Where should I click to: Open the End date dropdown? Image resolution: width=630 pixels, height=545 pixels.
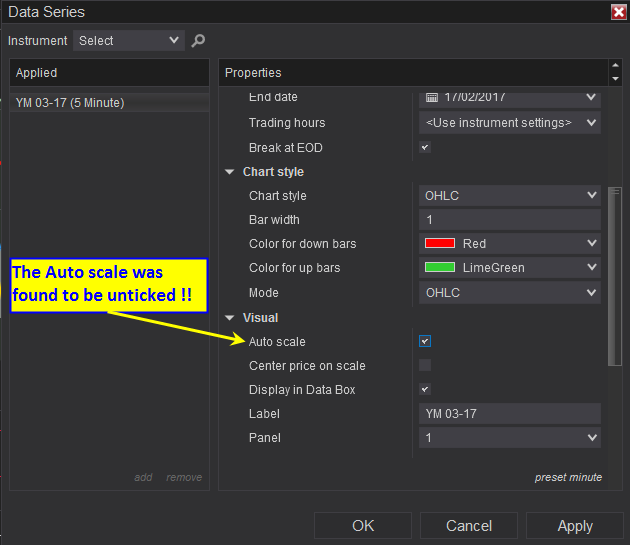(510, 98)
